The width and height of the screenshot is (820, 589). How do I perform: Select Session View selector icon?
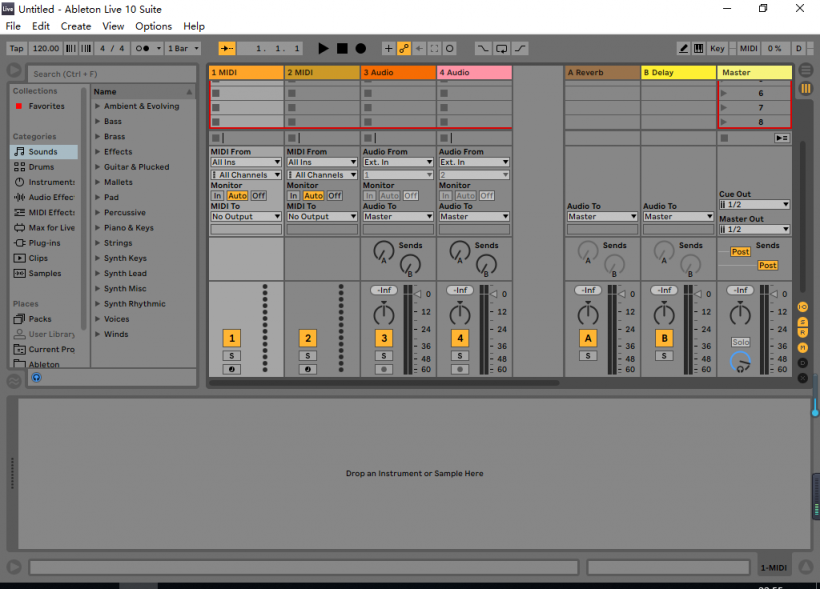806,88
